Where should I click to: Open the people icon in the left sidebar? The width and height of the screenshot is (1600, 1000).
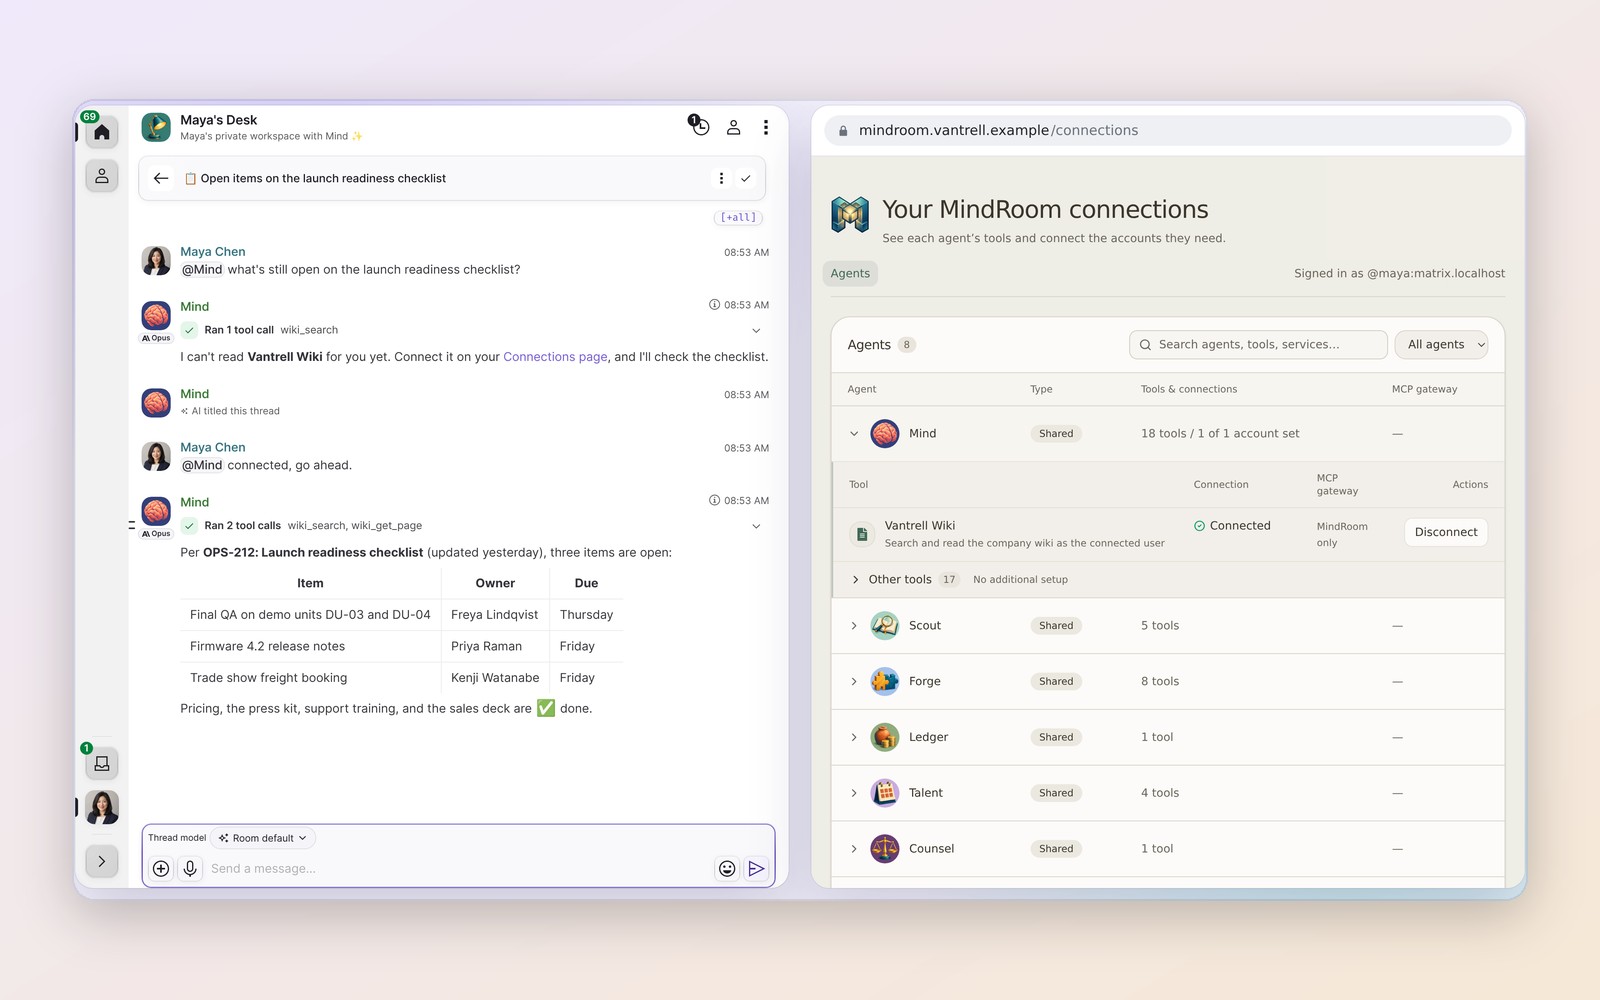pyautogui.click(x=102, y=176)
